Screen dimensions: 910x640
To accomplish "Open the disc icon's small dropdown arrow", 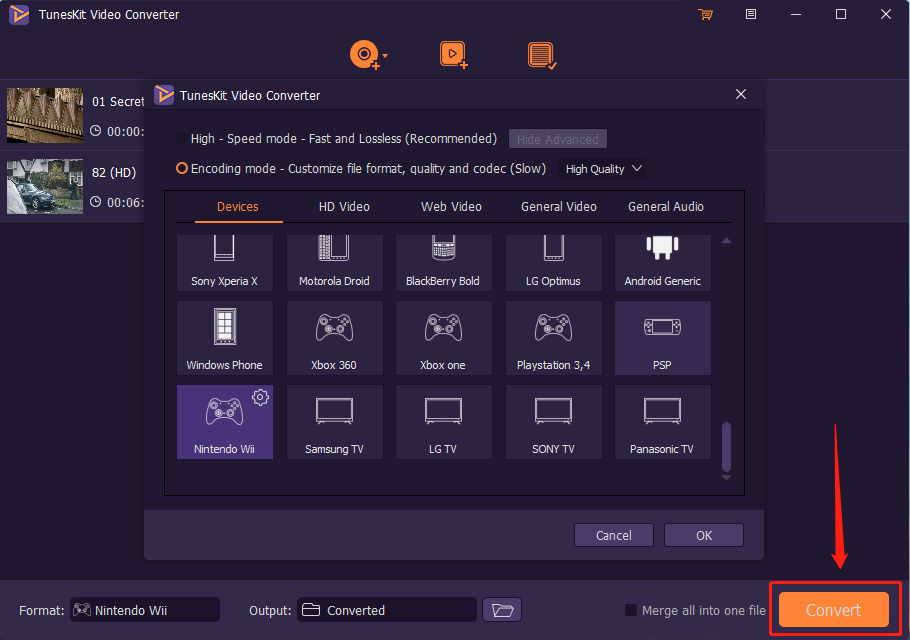I will 385,56.
